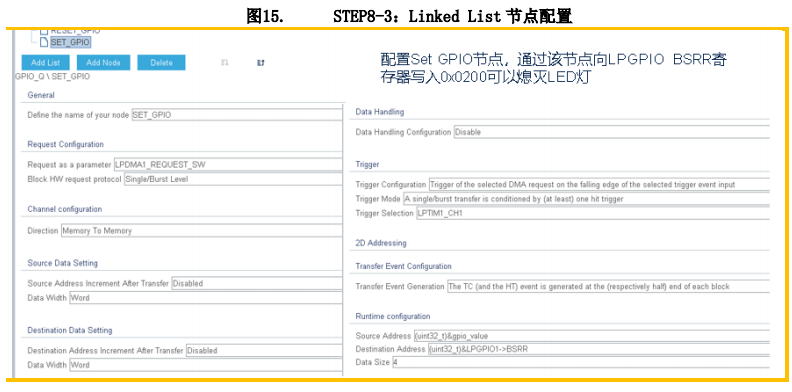
Task: Click the GPIO_Q \ SET_GPIO breadcrumb text
Action: pos(53,77)
